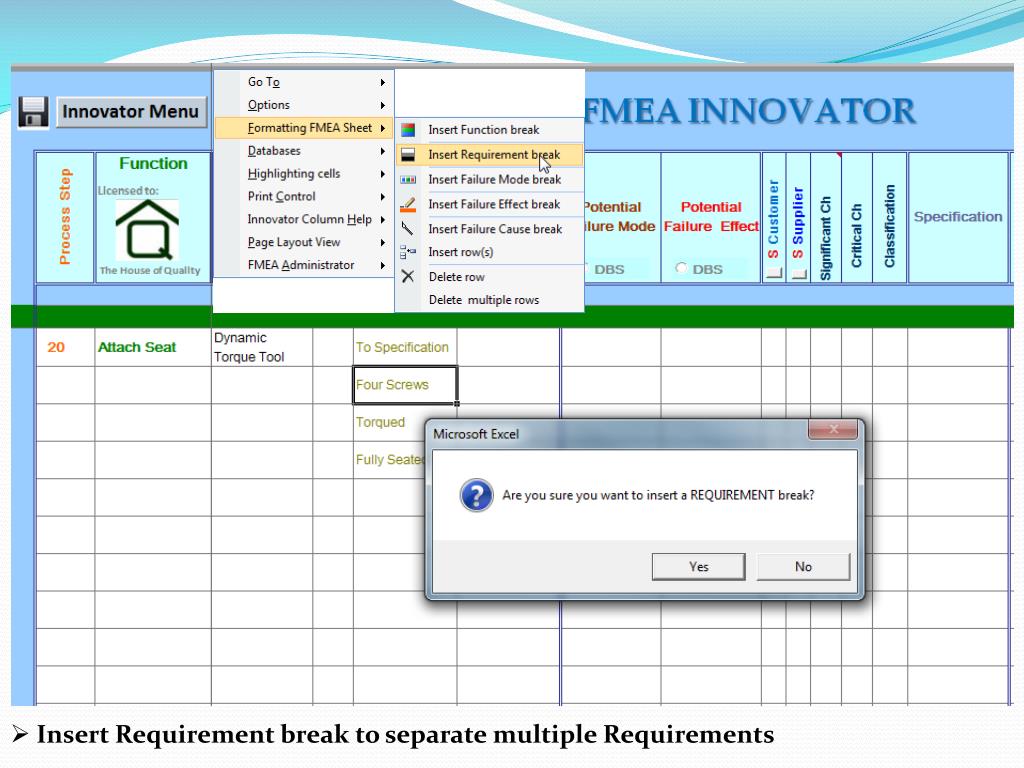
Task: Click the question mark dialog icon
Action: (477, 494)
